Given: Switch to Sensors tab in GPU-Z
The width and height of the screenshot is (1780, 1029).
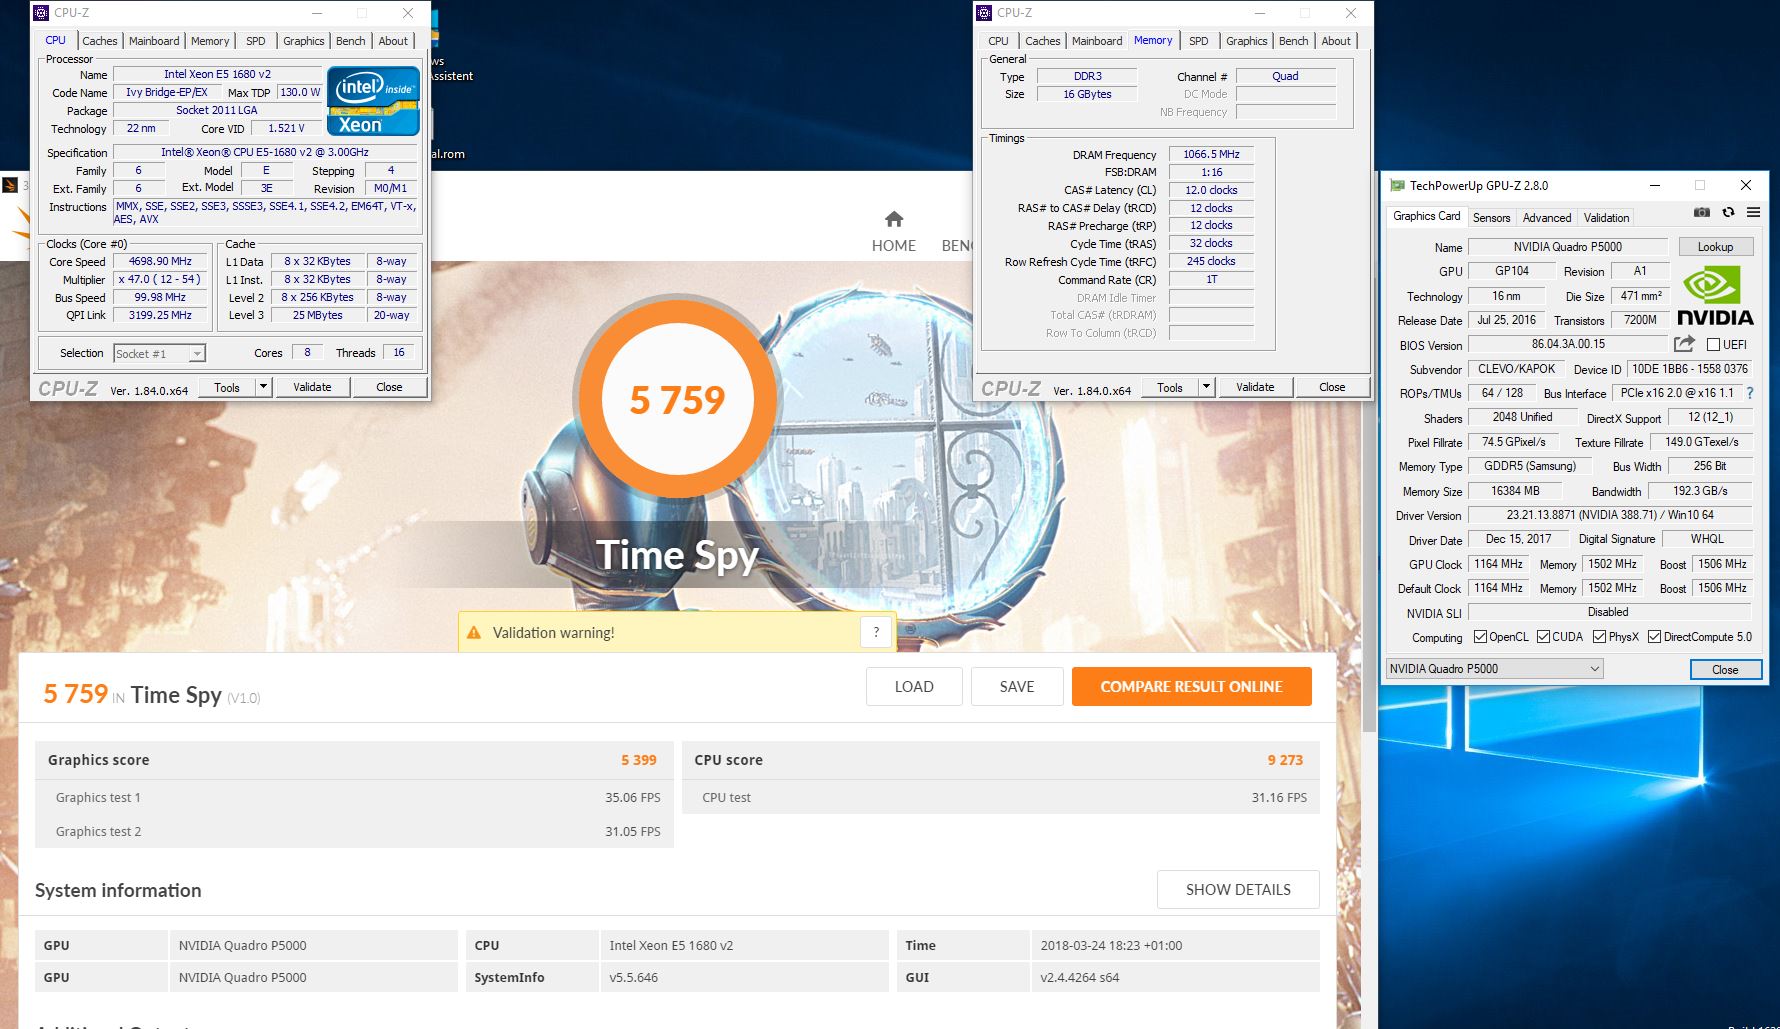Looking at the screenshot, I should coord(1491,217).
